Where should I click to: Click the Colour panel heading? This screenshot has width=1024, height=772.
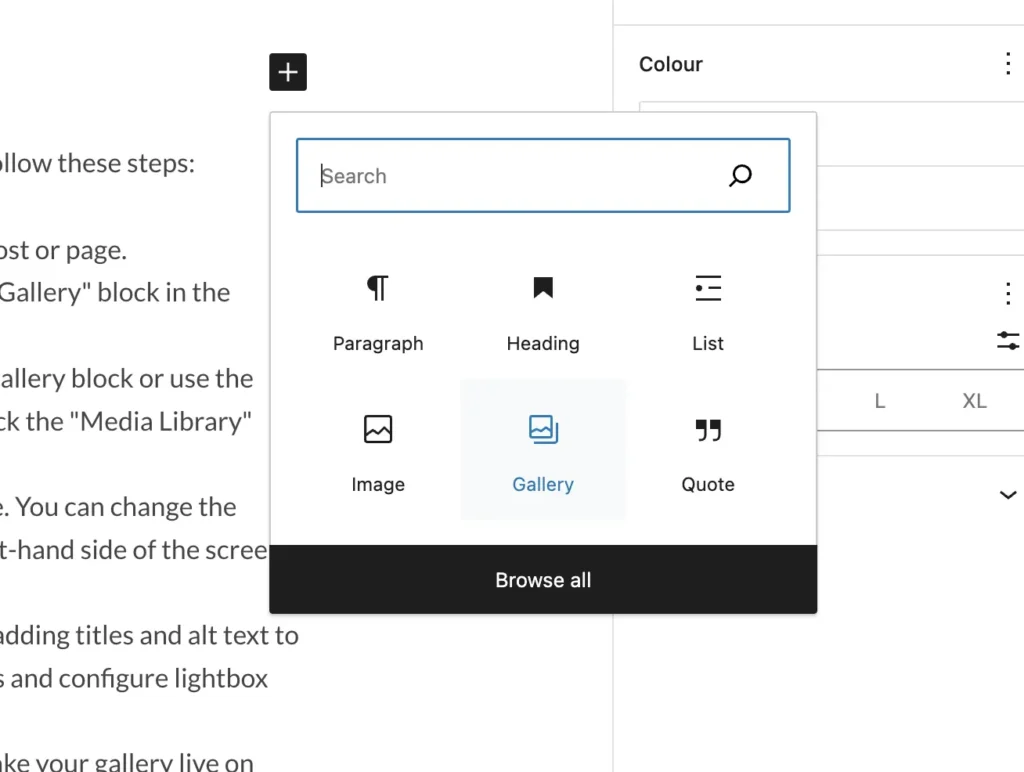(x=671, y=64)
